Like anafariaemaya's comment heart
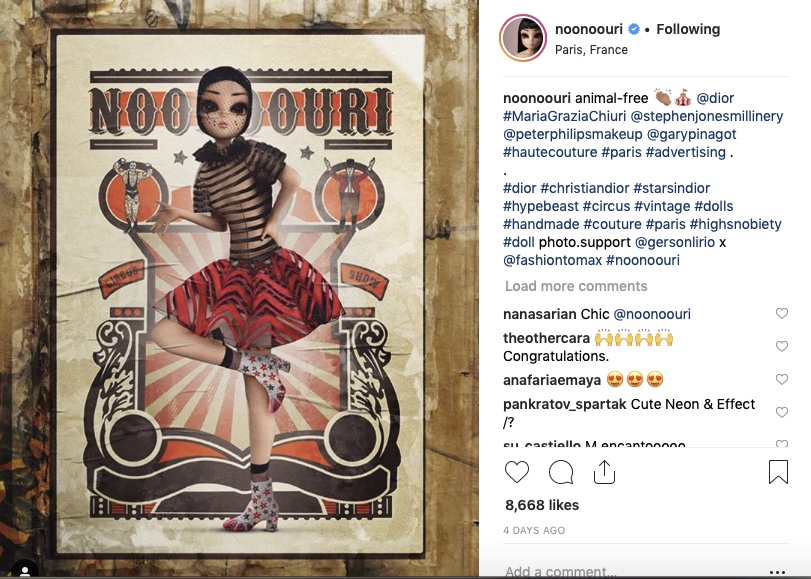This screenshot has width=811, height=579. point(782,379)
